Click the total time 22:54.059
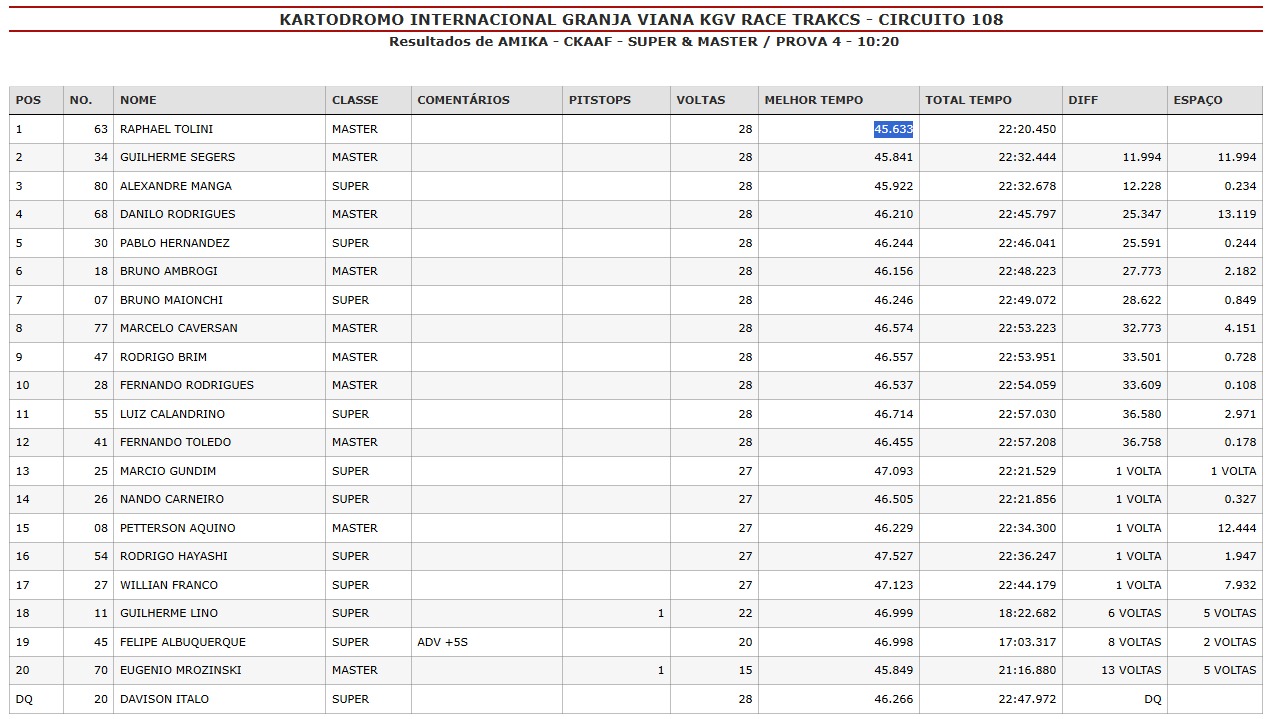 point(1027,385)
